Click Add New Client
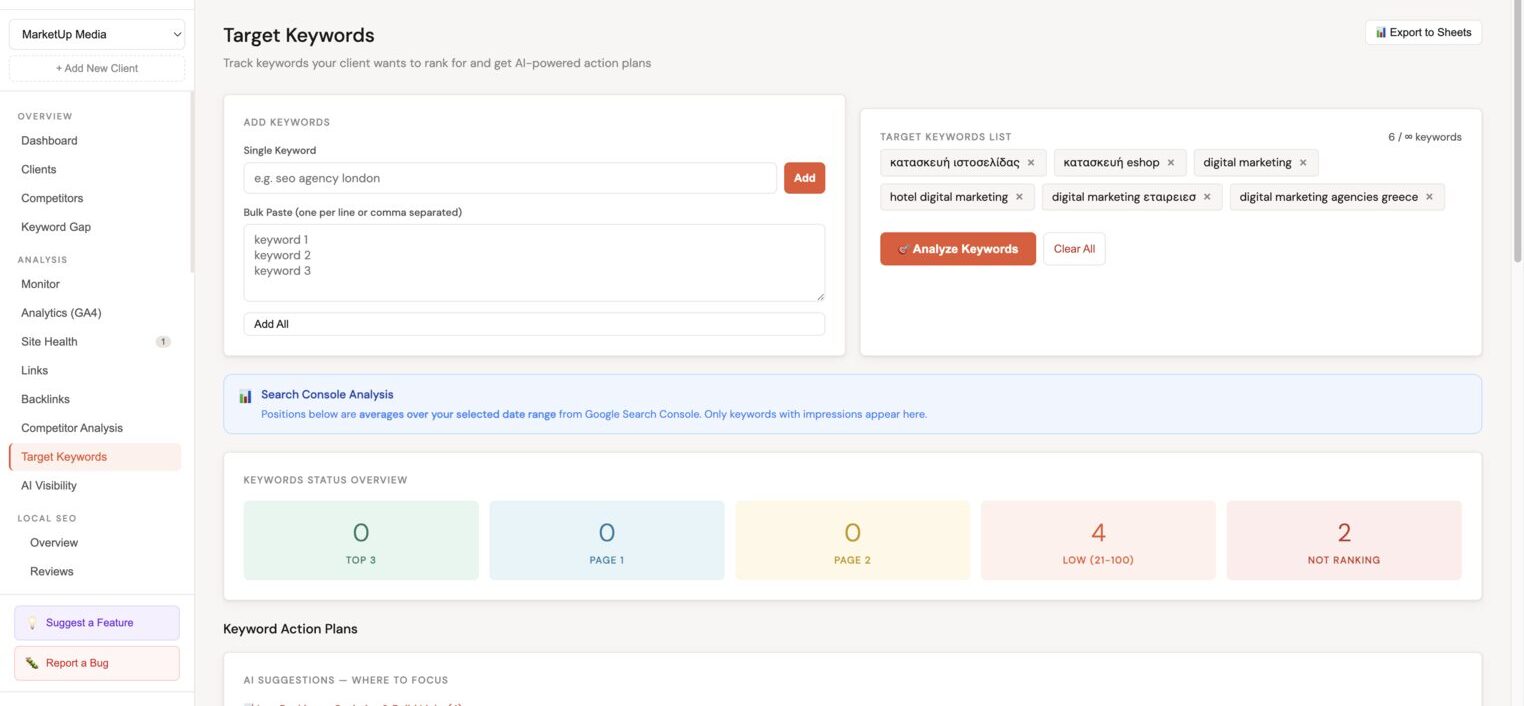This screenshot has height=706, width=1524. tap(97, 68)
